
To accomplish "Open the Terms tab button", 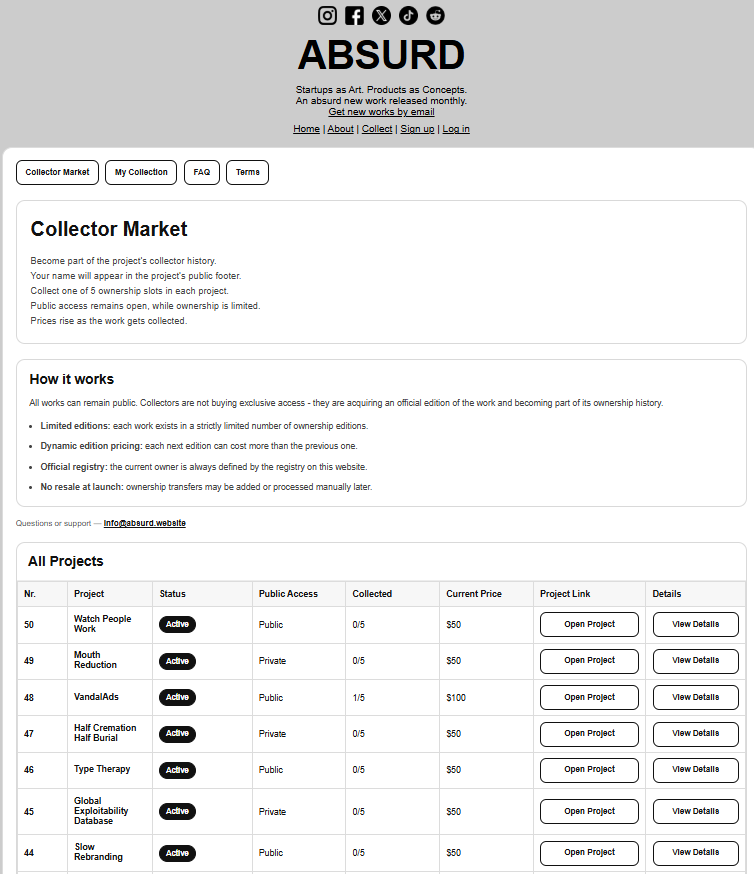I will (247, 172).
